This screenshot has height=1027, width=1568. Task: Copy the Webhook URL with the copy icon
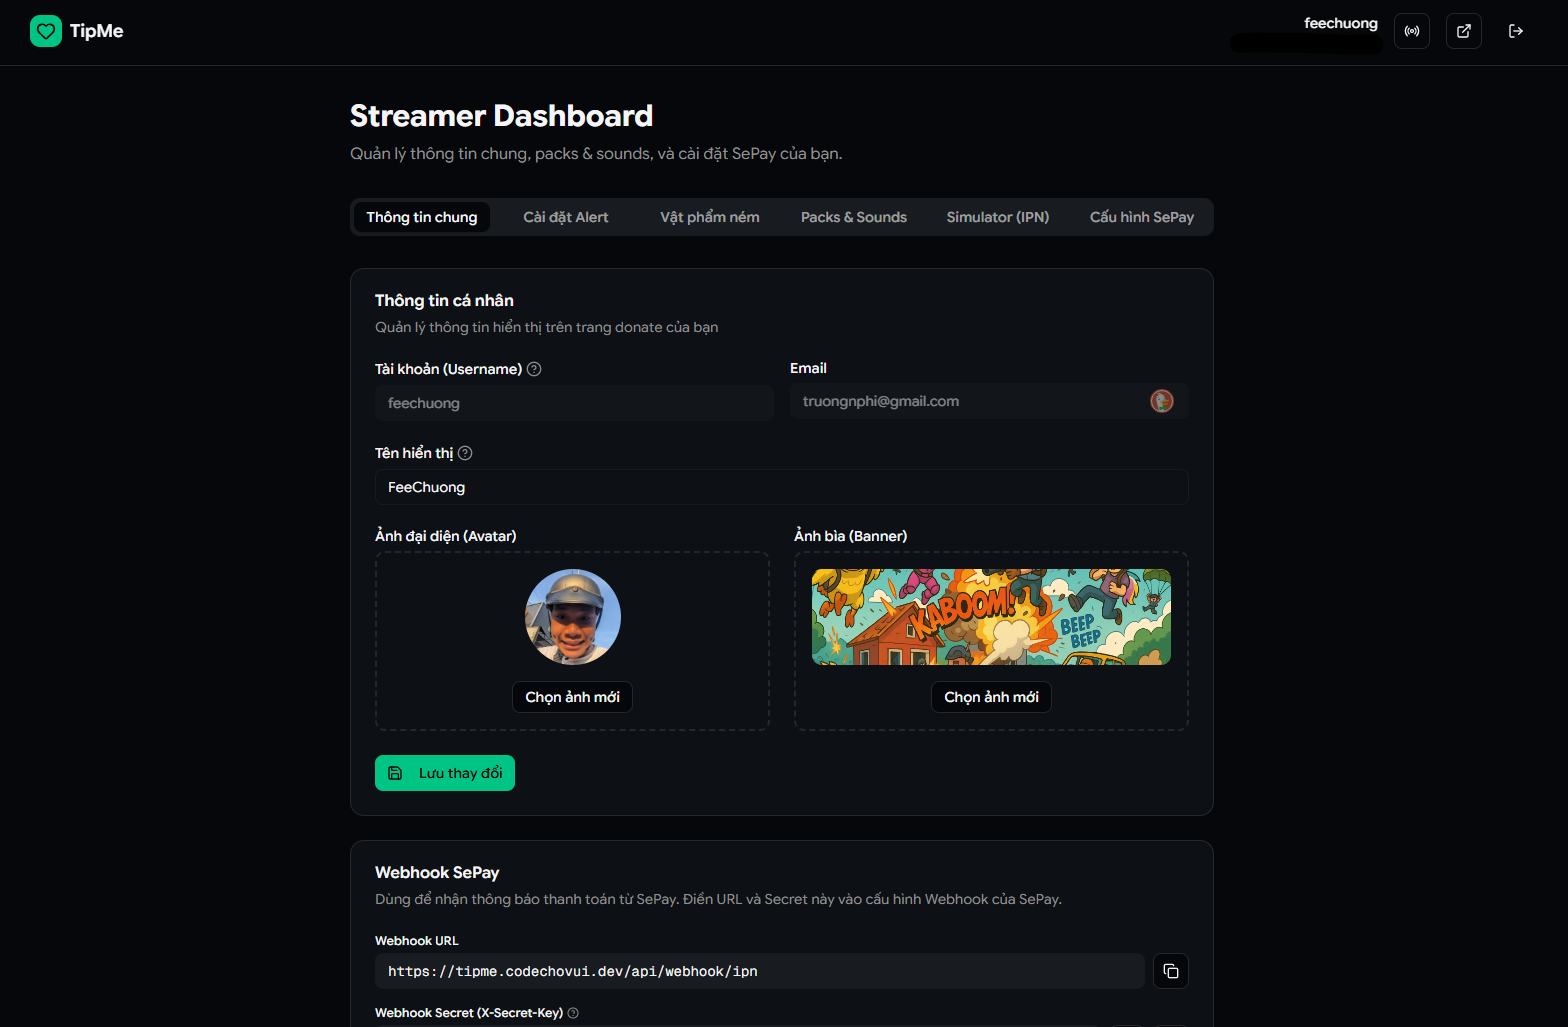pyautogui.click(x=1171, y=971)
